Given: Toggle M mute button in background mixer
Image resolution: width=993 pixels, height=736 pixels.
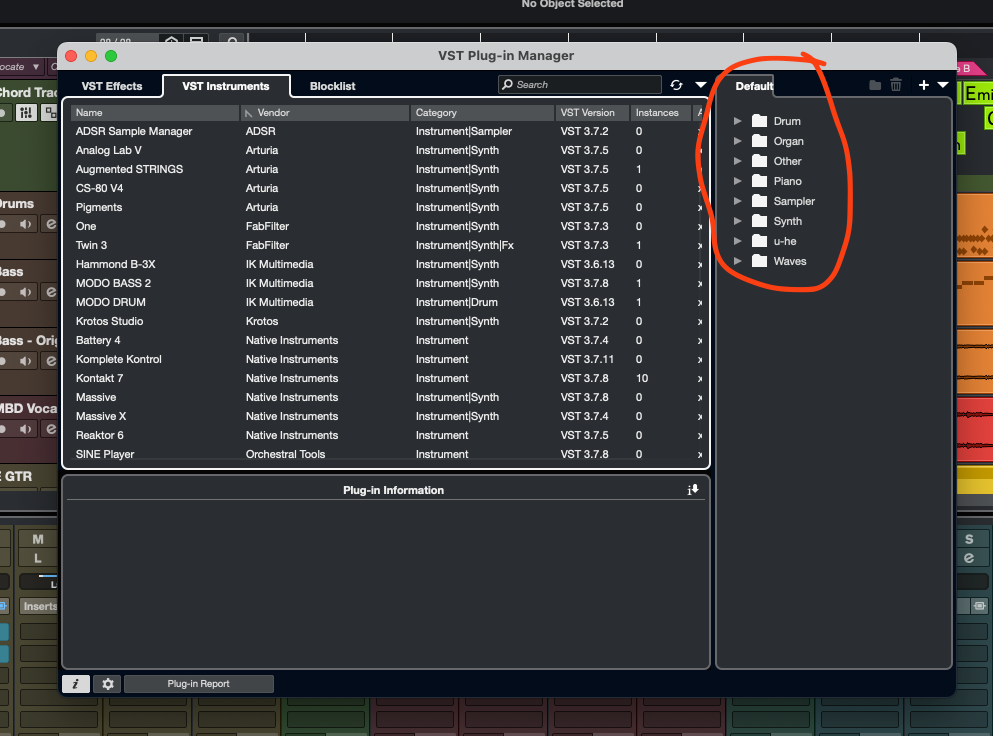Looking at the screenshot, I should (38, 539).
